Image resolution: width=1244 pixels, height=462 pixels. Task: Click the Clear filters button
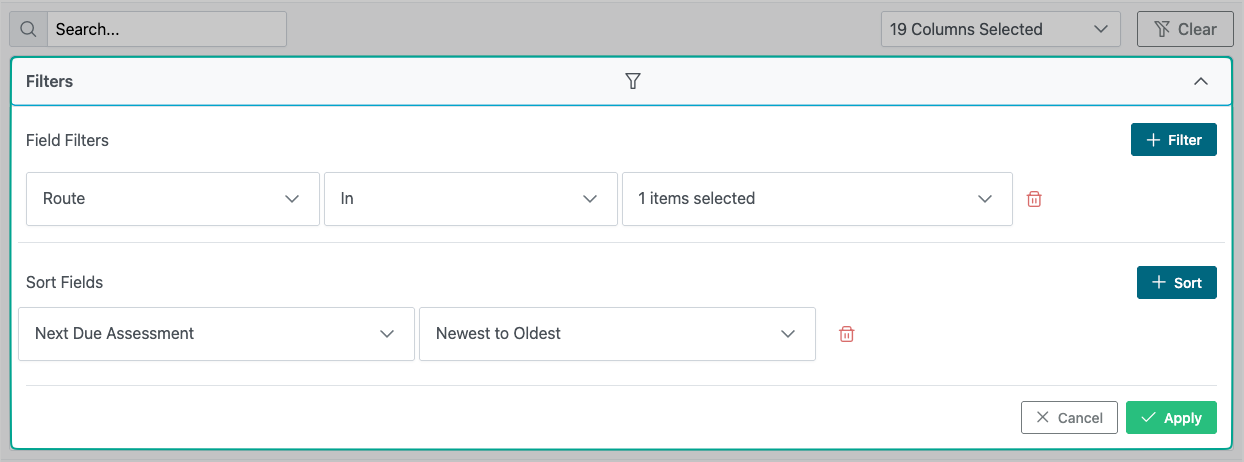[1185, 29]
